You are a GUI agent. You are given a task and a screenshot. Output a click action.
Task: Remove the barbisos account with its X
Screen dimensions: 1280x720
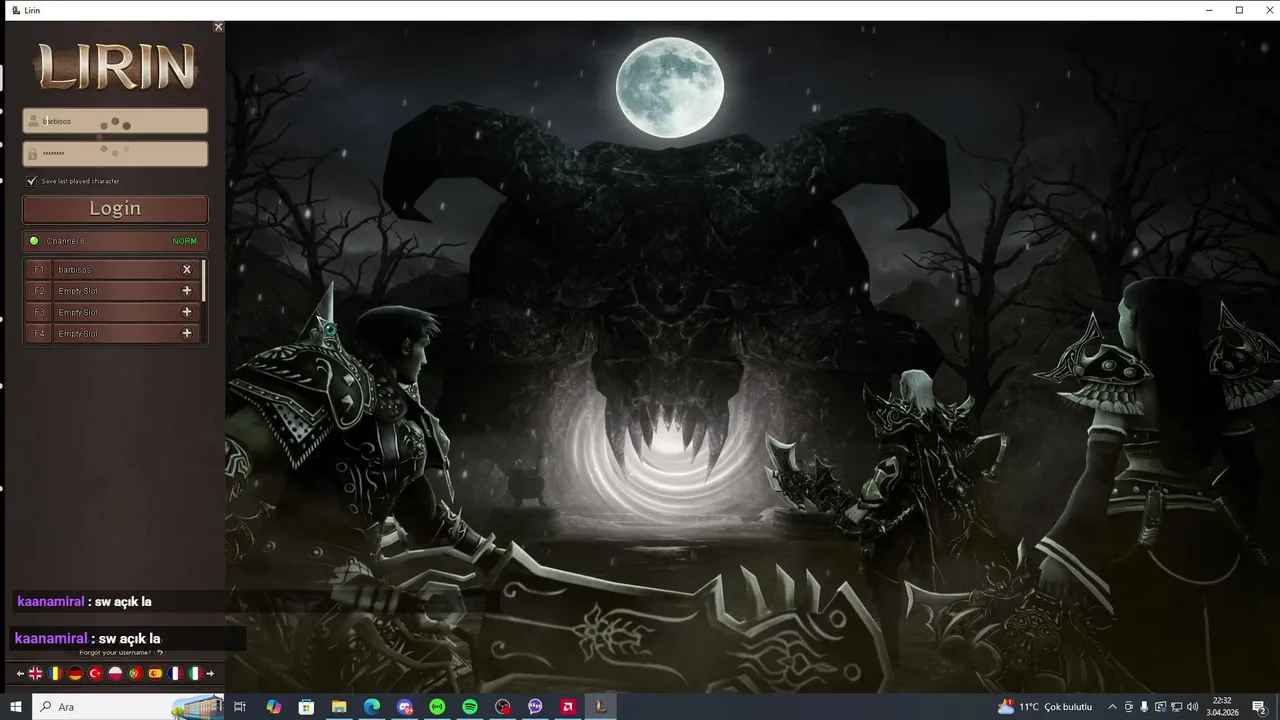(x=186, y=270)
